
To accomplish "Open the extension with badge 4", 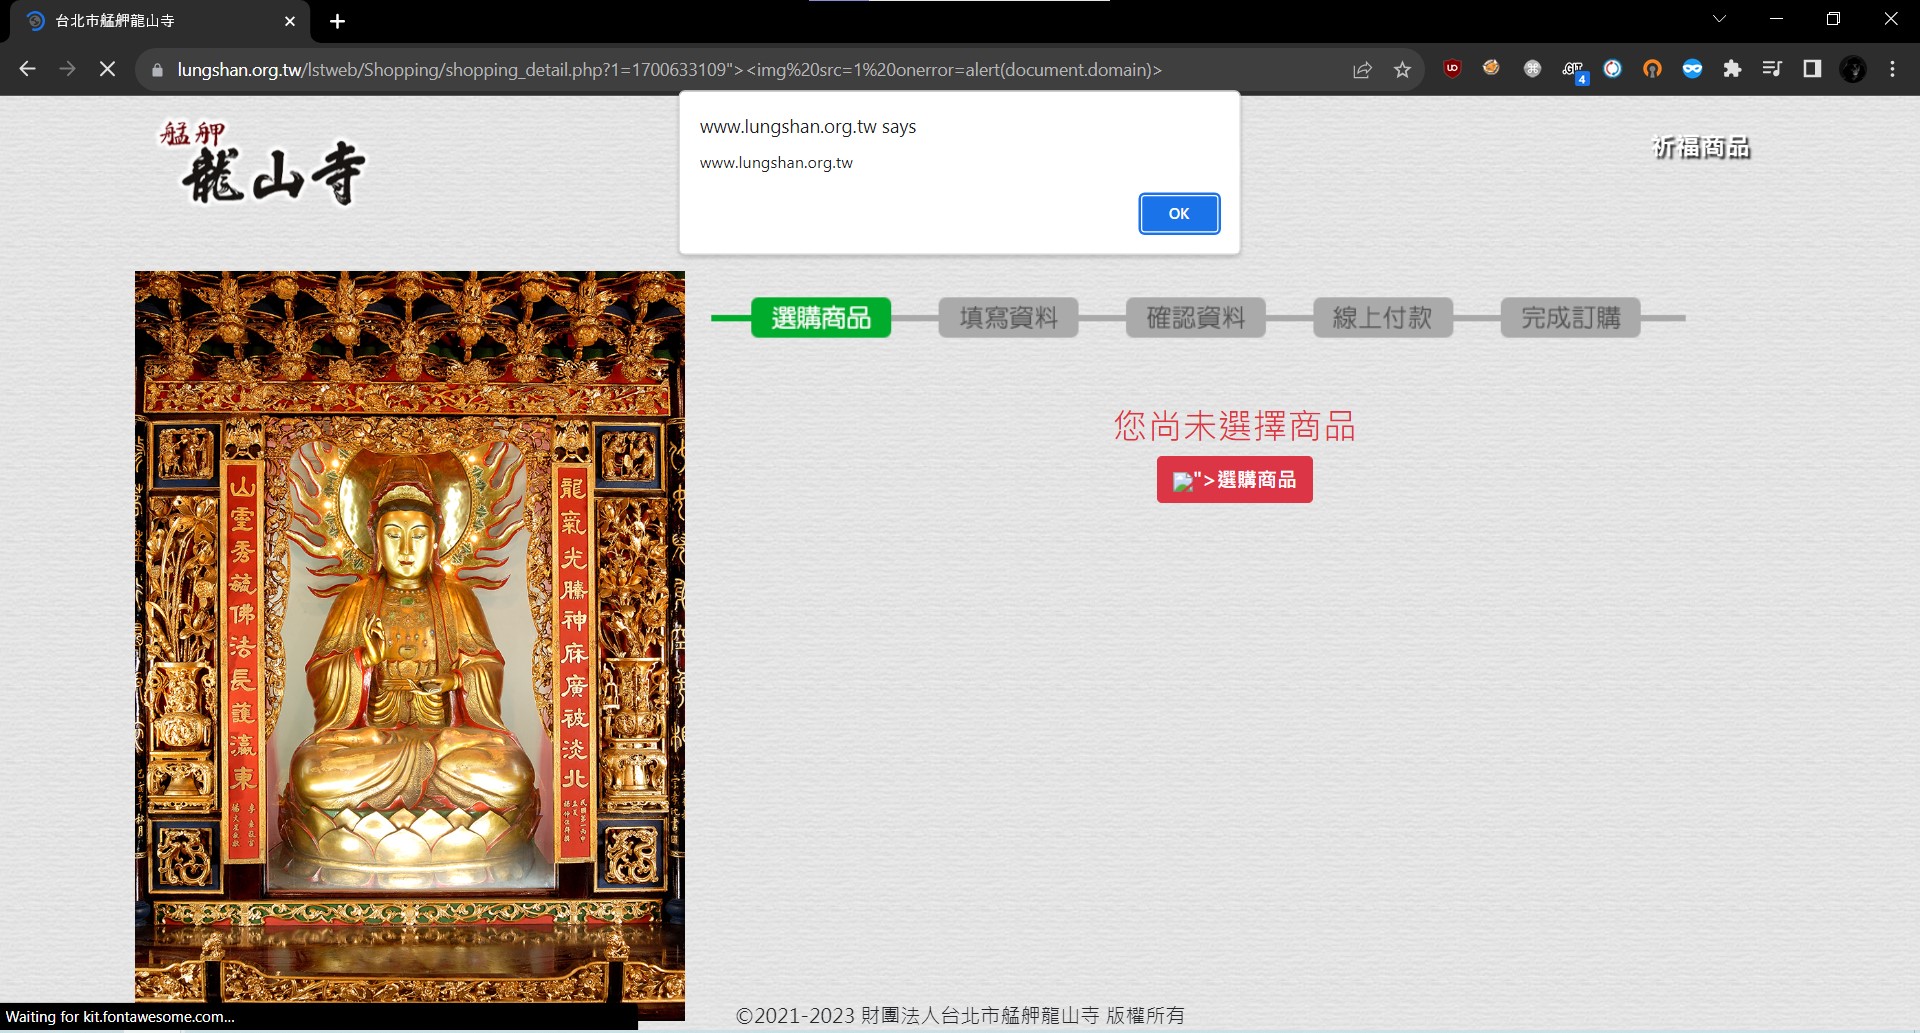I will (x=1573, y=70).
